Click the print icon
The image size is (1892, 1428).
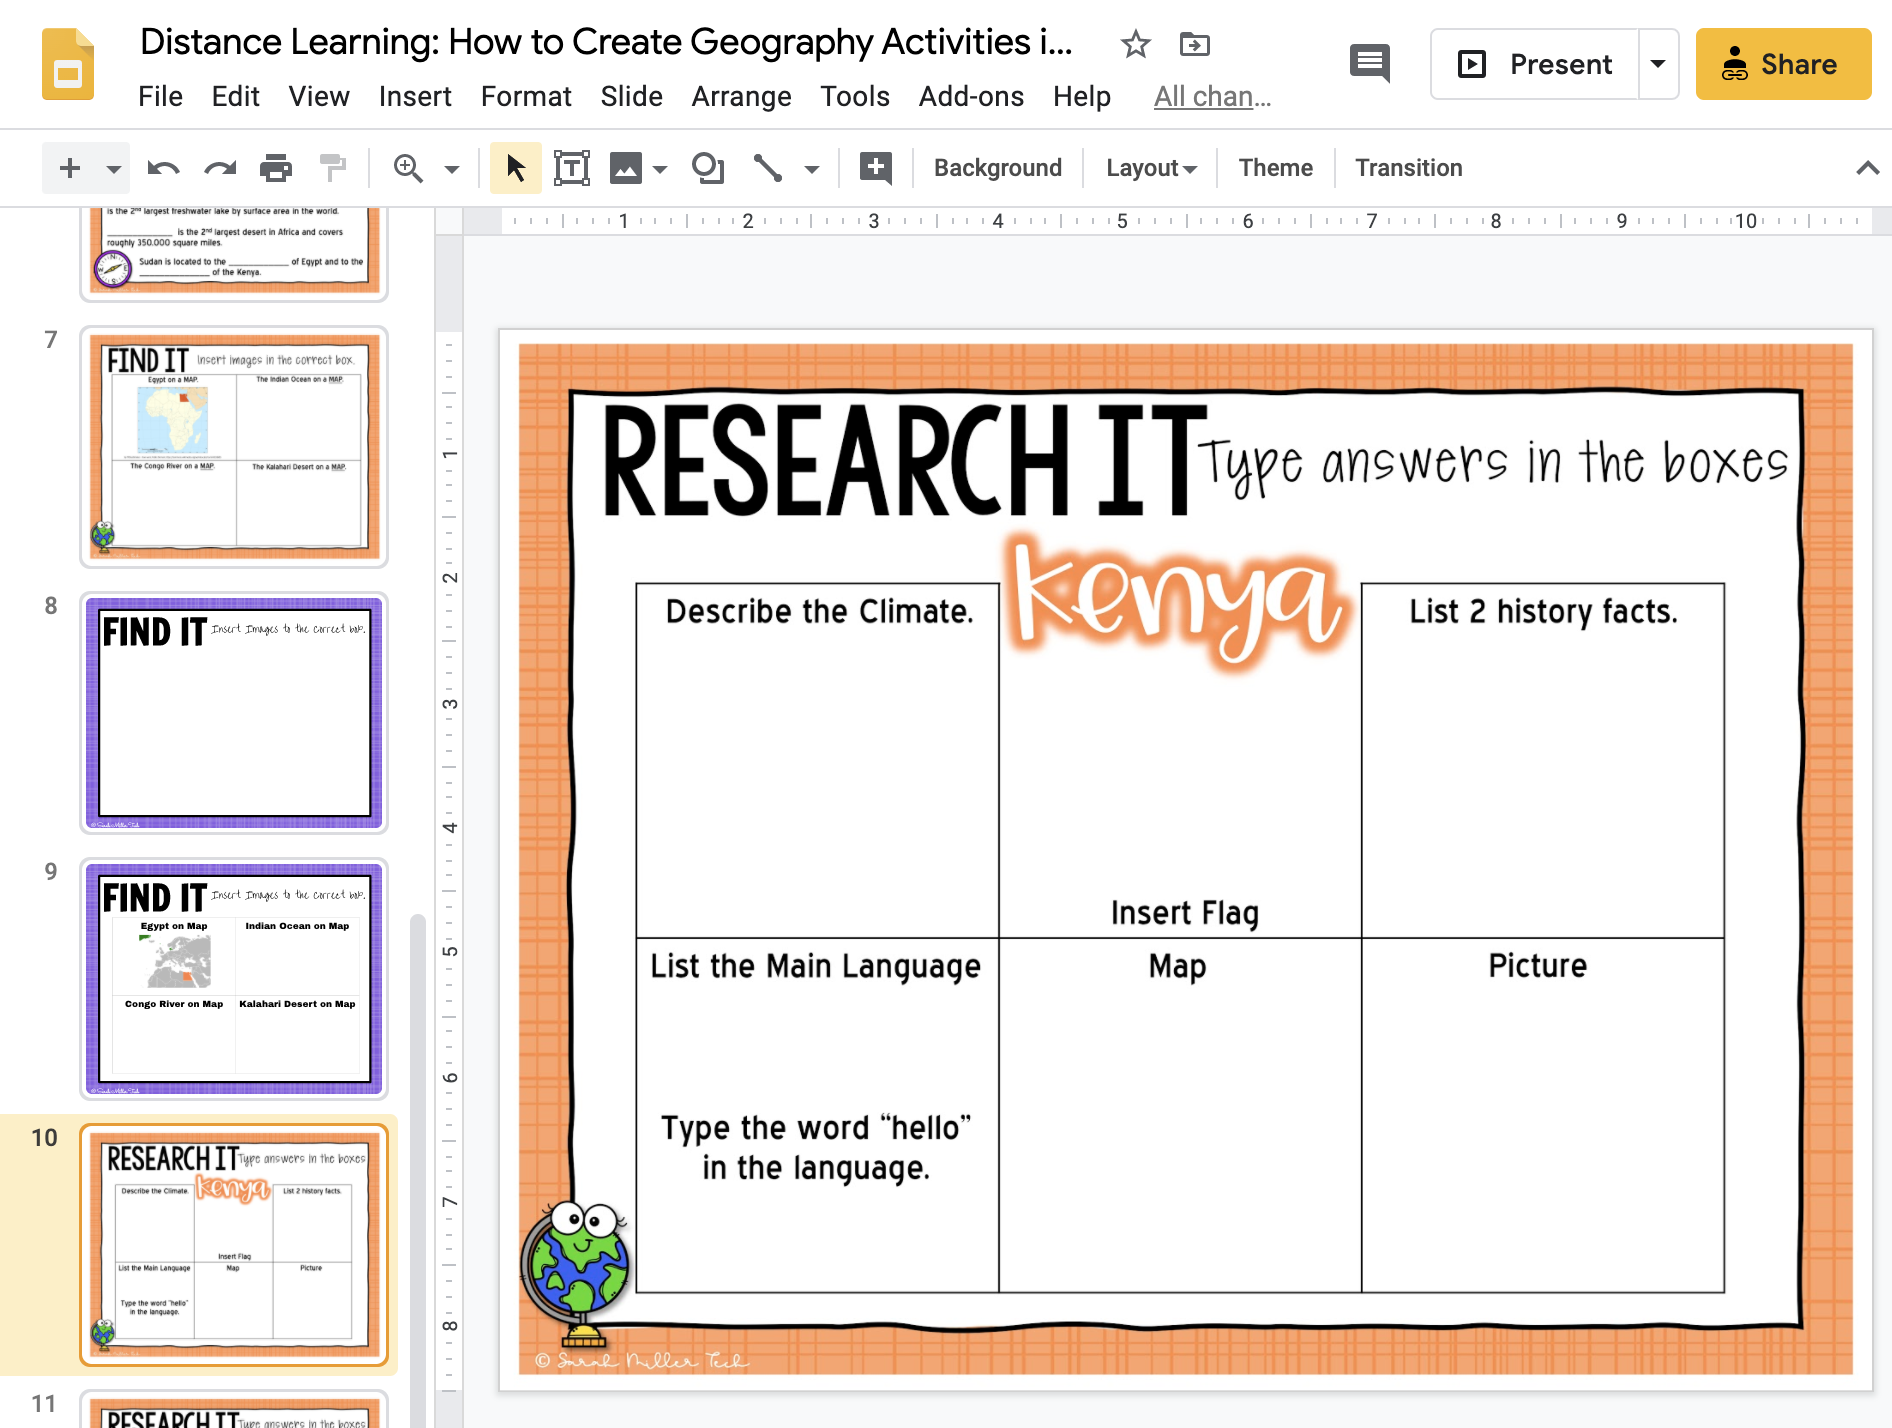click(276, 168)
